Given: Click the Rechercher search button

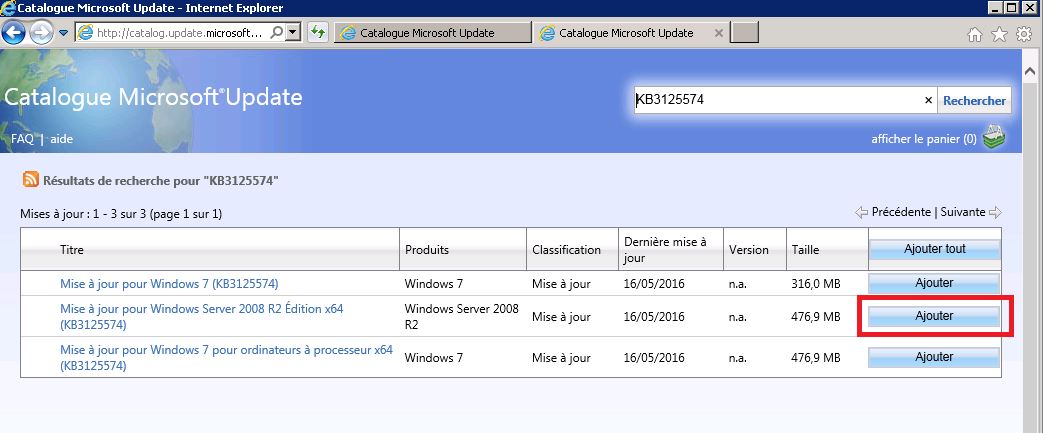Looking at the screenshot, I should 974,100.
